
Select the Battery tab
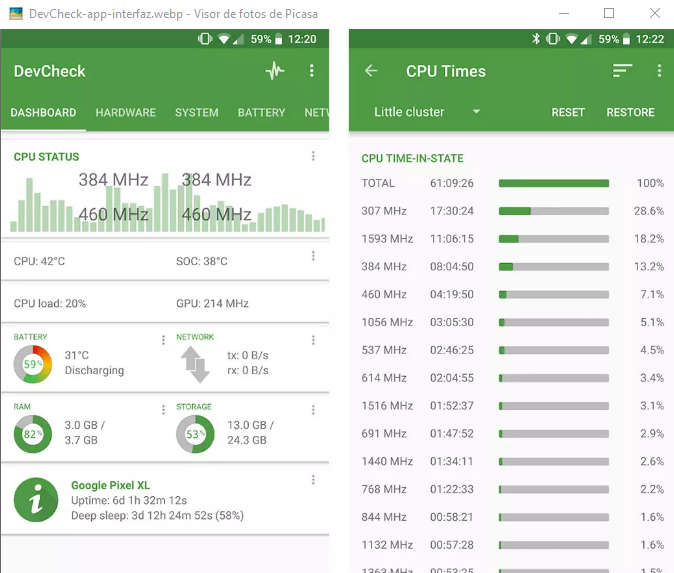pyautogui.click(x=261, y=113)
